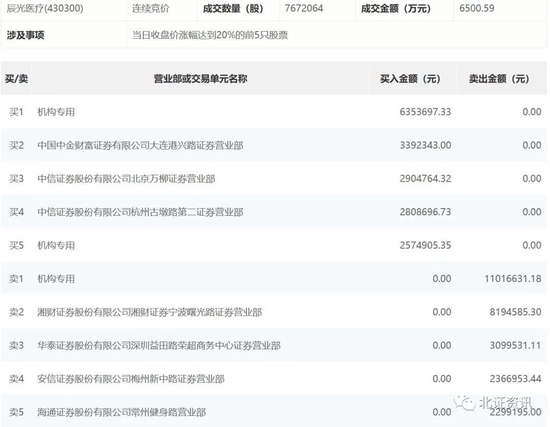Select the 买1 机构专用 row
550x427 pixels.
[x=274, y=112]
